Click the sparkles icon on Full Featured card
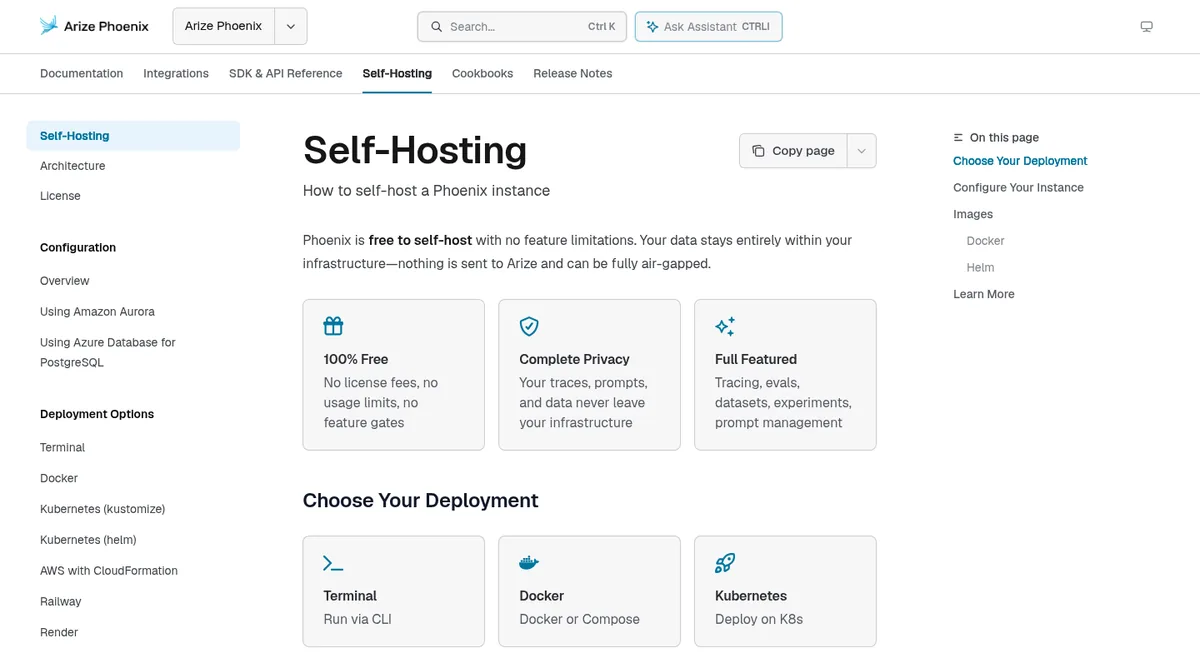This screenshot has height=658, width=1200. 725,326
